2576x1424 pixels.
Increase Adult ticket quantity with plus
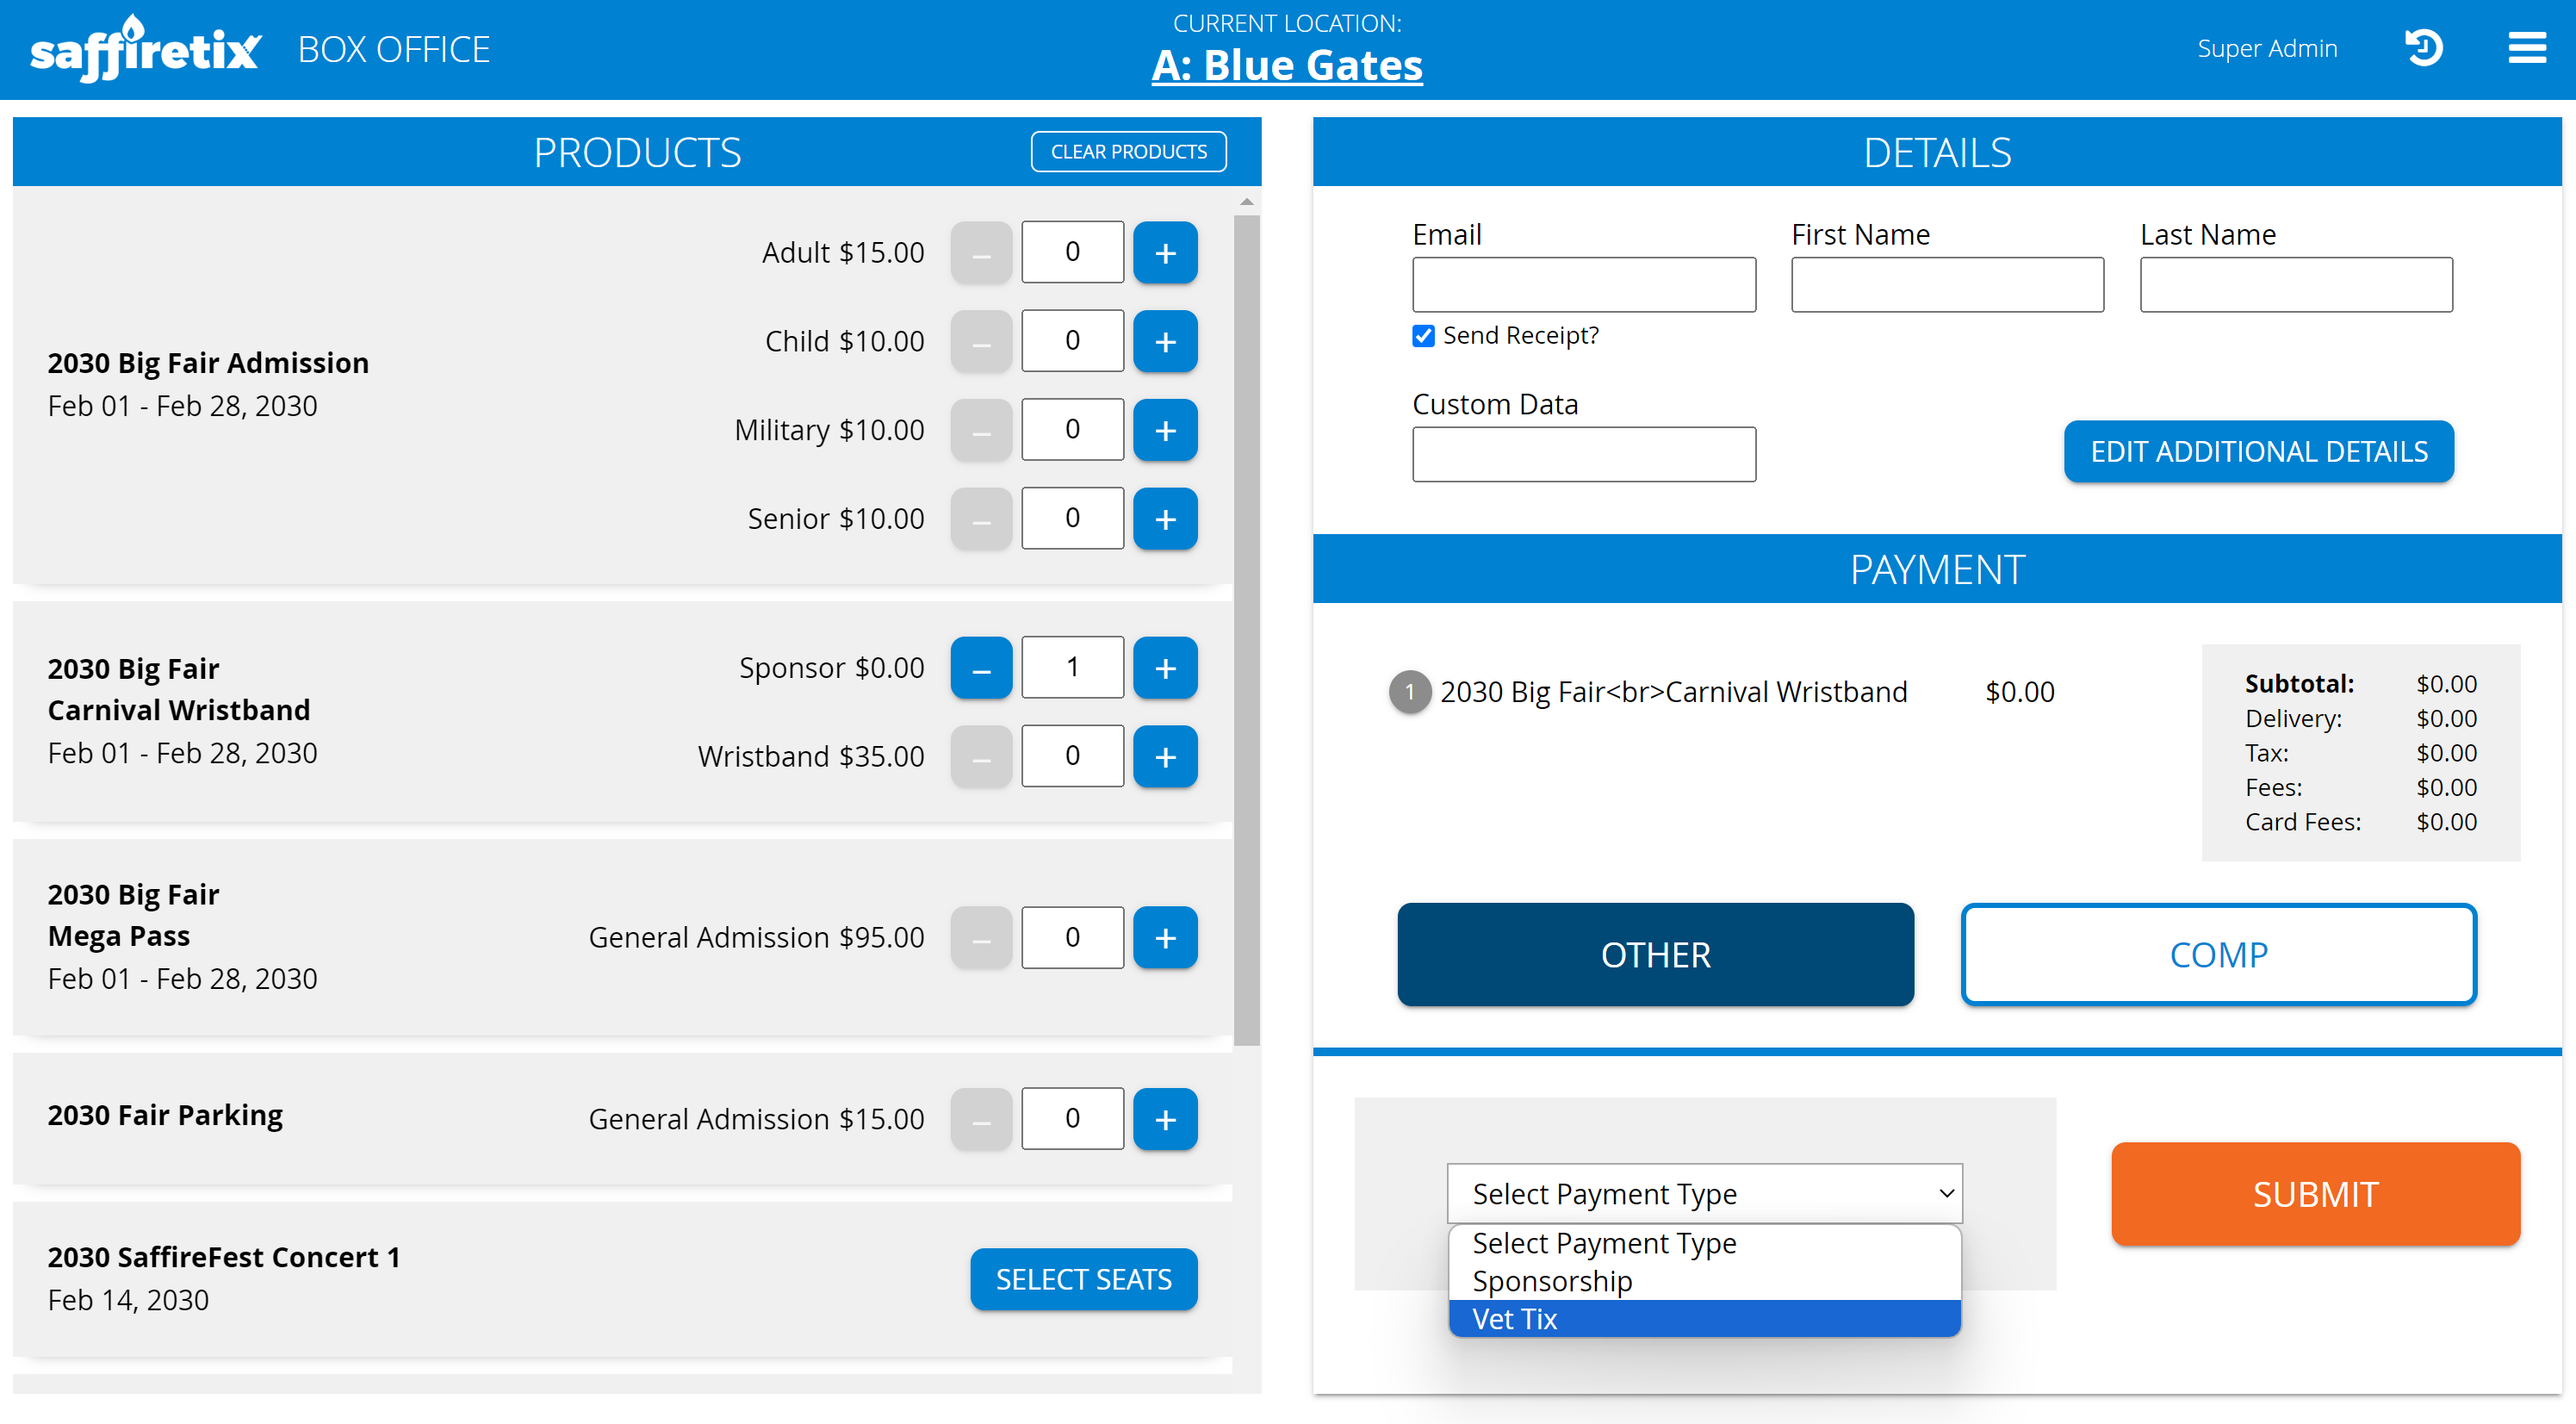[x=1165, y=252]
